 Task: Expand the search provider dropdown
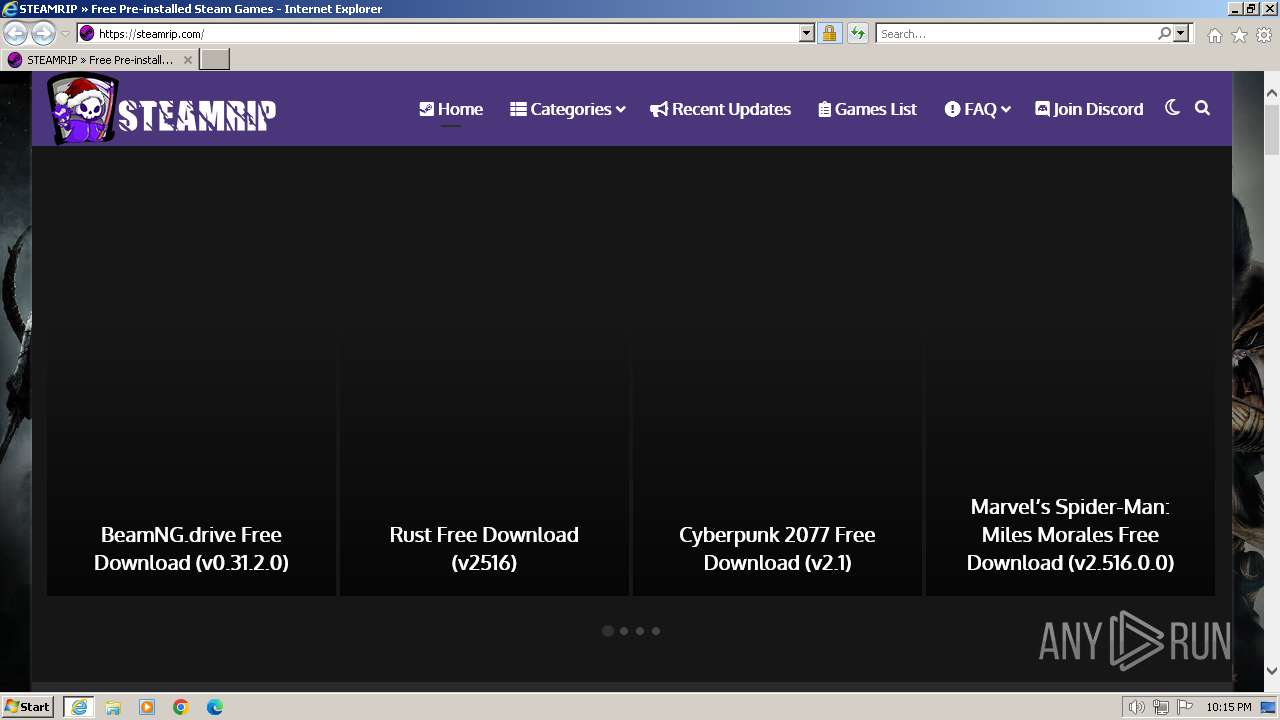point(1181,33)
